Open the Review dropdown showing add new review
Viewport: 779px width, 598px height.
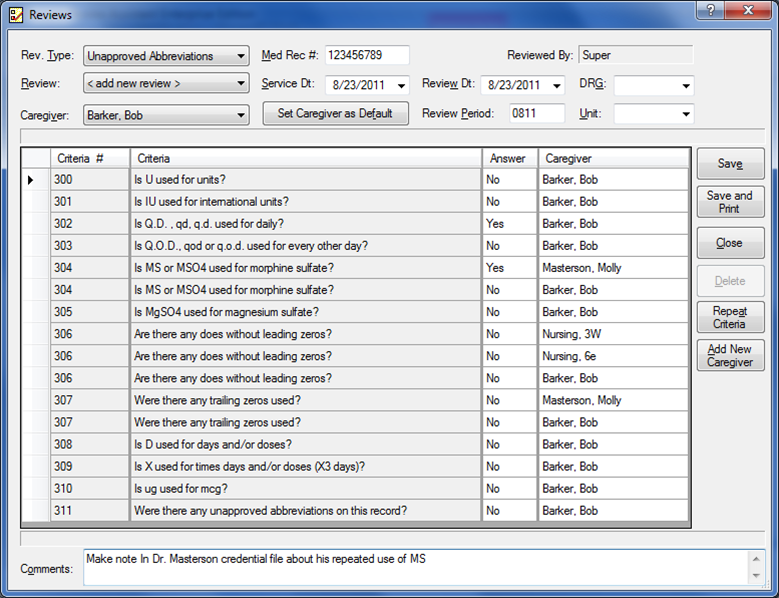(x=241, y=83)
